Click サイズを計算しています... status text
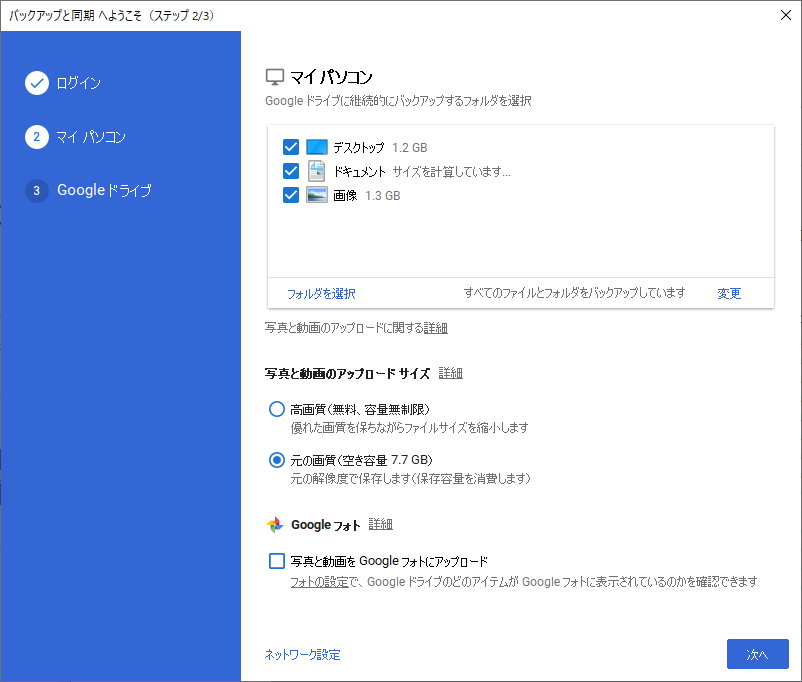 pos(452,171)
